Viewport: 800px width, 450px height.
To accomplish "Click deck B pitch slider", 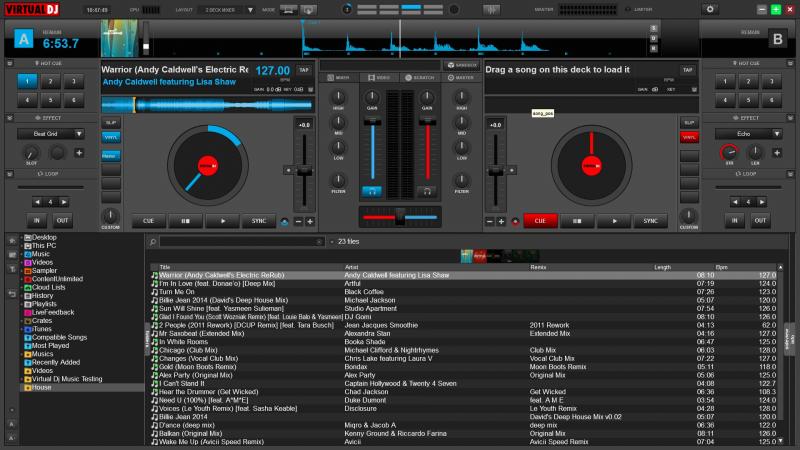I will click(495, 171).
